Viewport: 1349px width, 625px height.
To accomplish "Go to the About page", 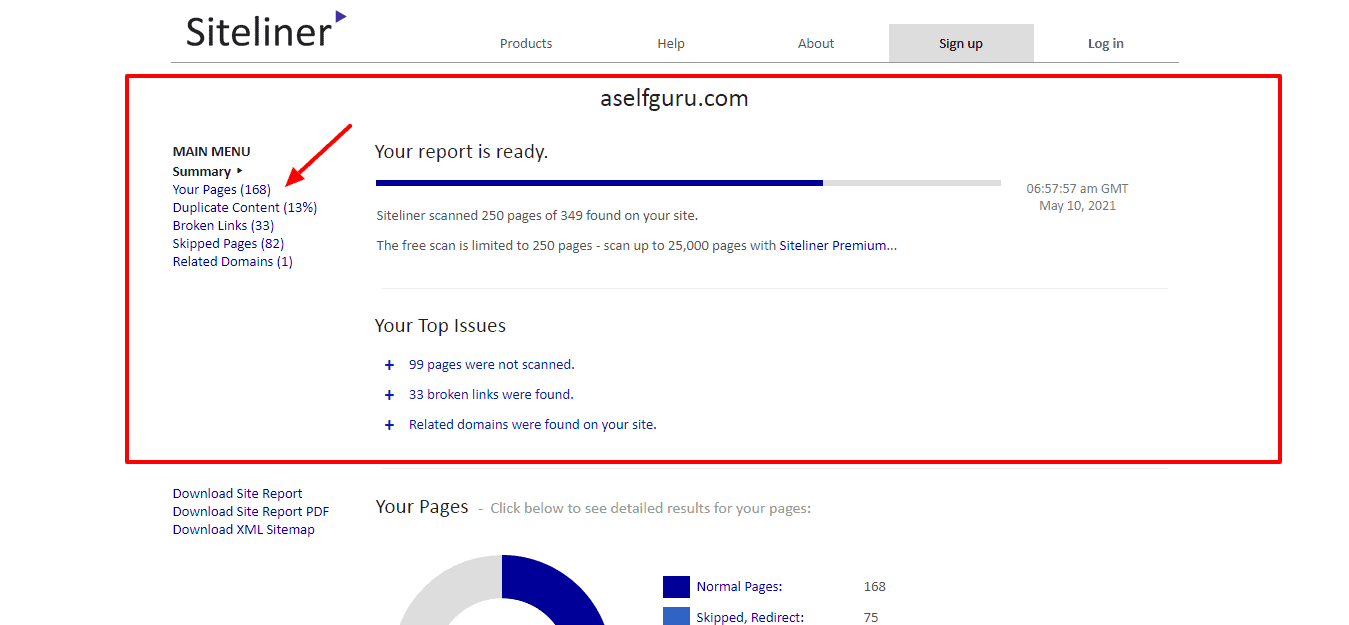I will pos(816,43).
